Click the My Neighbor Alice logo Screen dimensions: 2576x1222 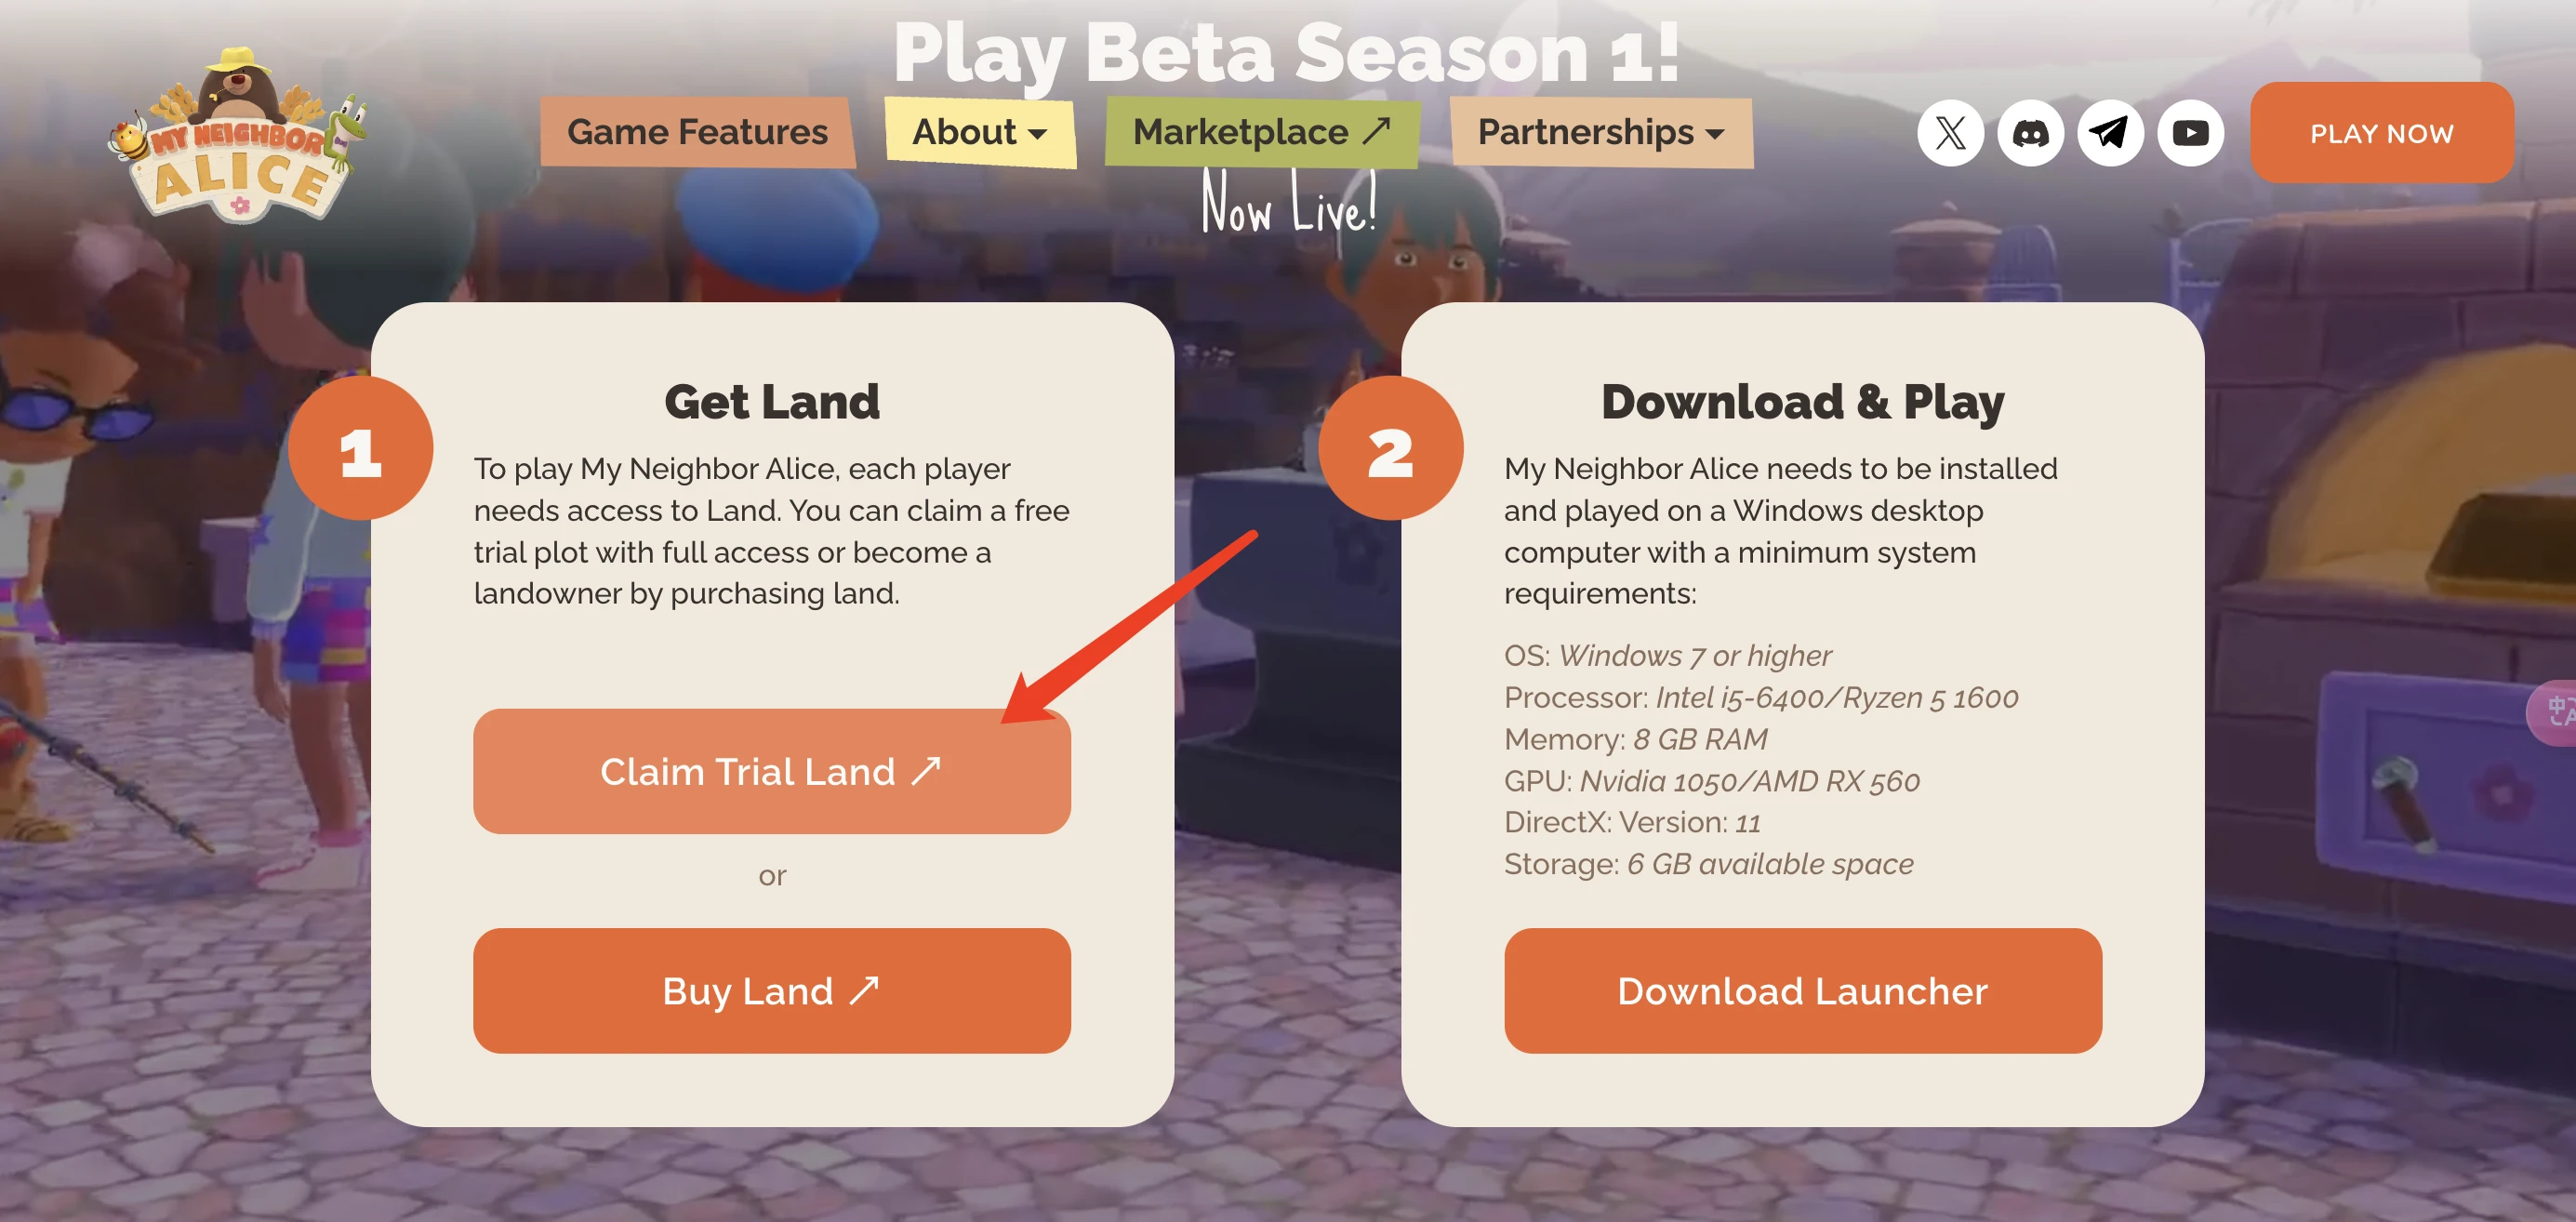tap(238, 135)
